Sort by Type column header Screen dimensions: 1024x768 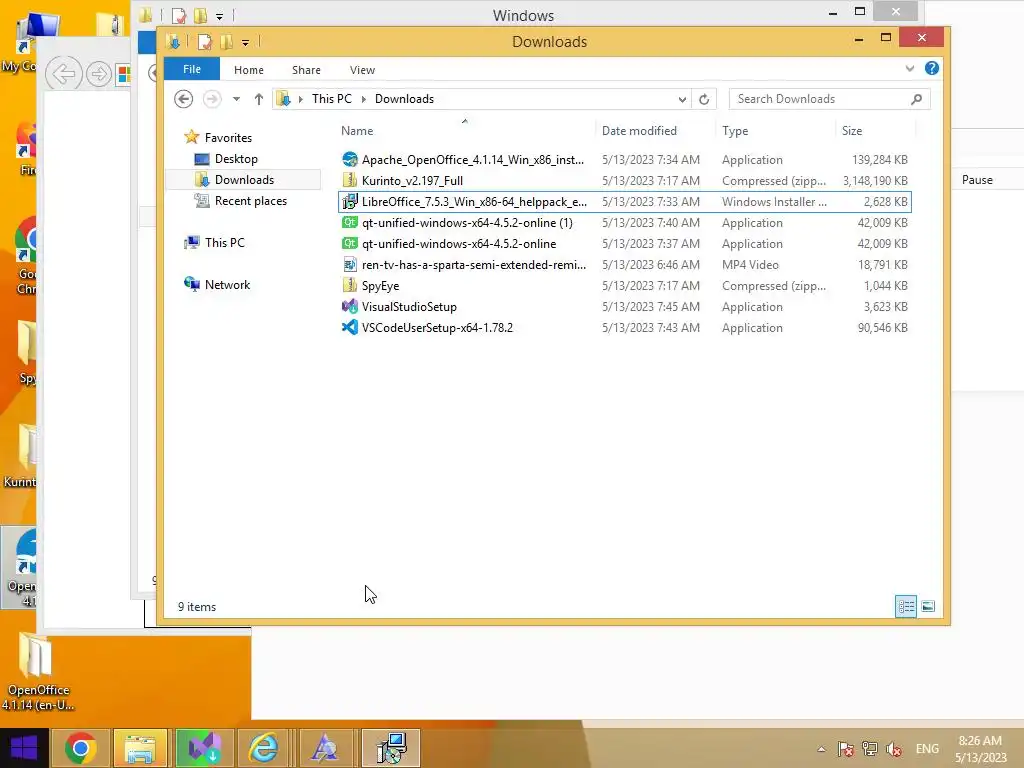pos(735,131)
